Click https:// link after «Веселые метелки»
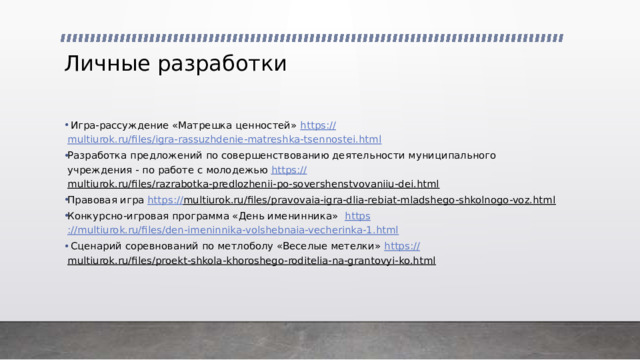This screenshot has height=360, width=640. point(402,246)
